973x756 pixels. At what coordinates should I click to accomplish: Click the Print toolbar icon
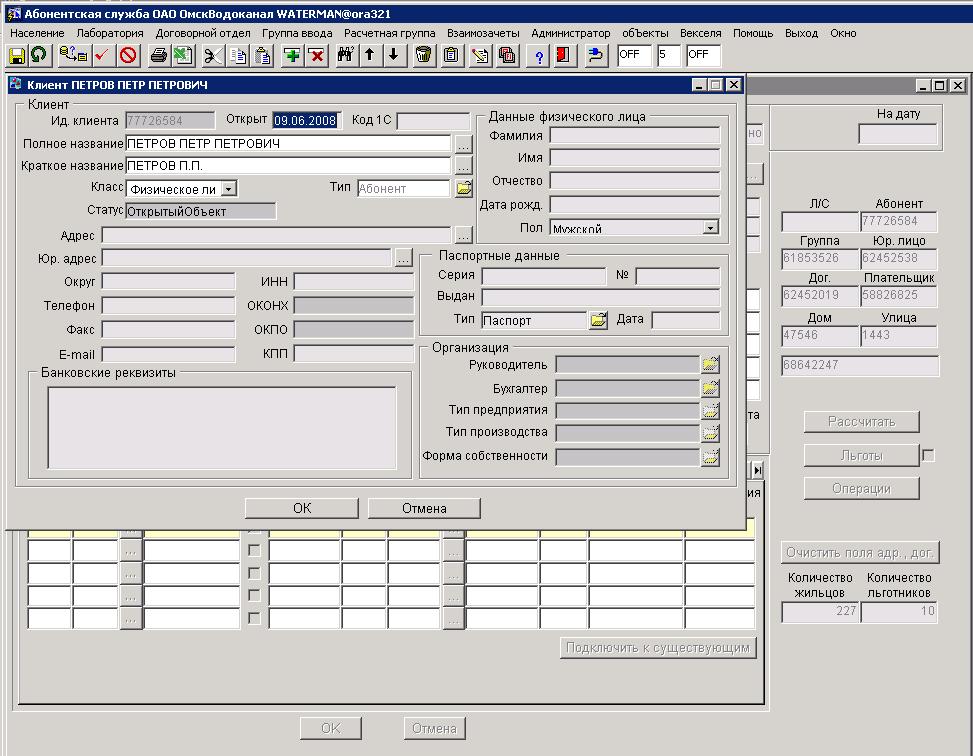(x=158, y=55)
